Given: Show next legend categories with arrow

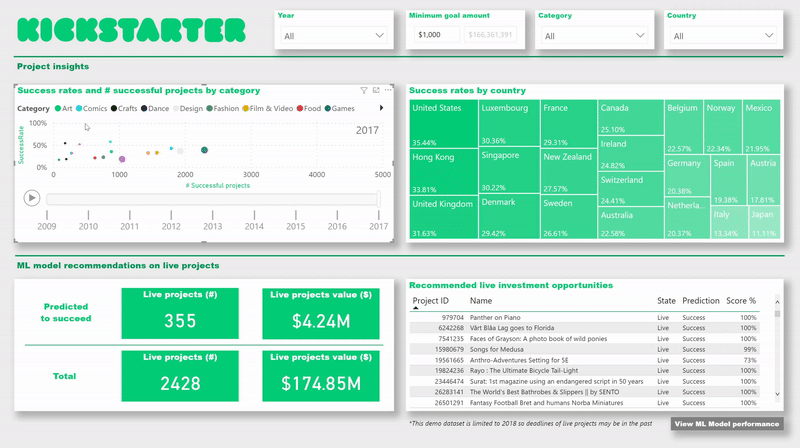Looking at the screenshot, I should [x=381, y=108].
